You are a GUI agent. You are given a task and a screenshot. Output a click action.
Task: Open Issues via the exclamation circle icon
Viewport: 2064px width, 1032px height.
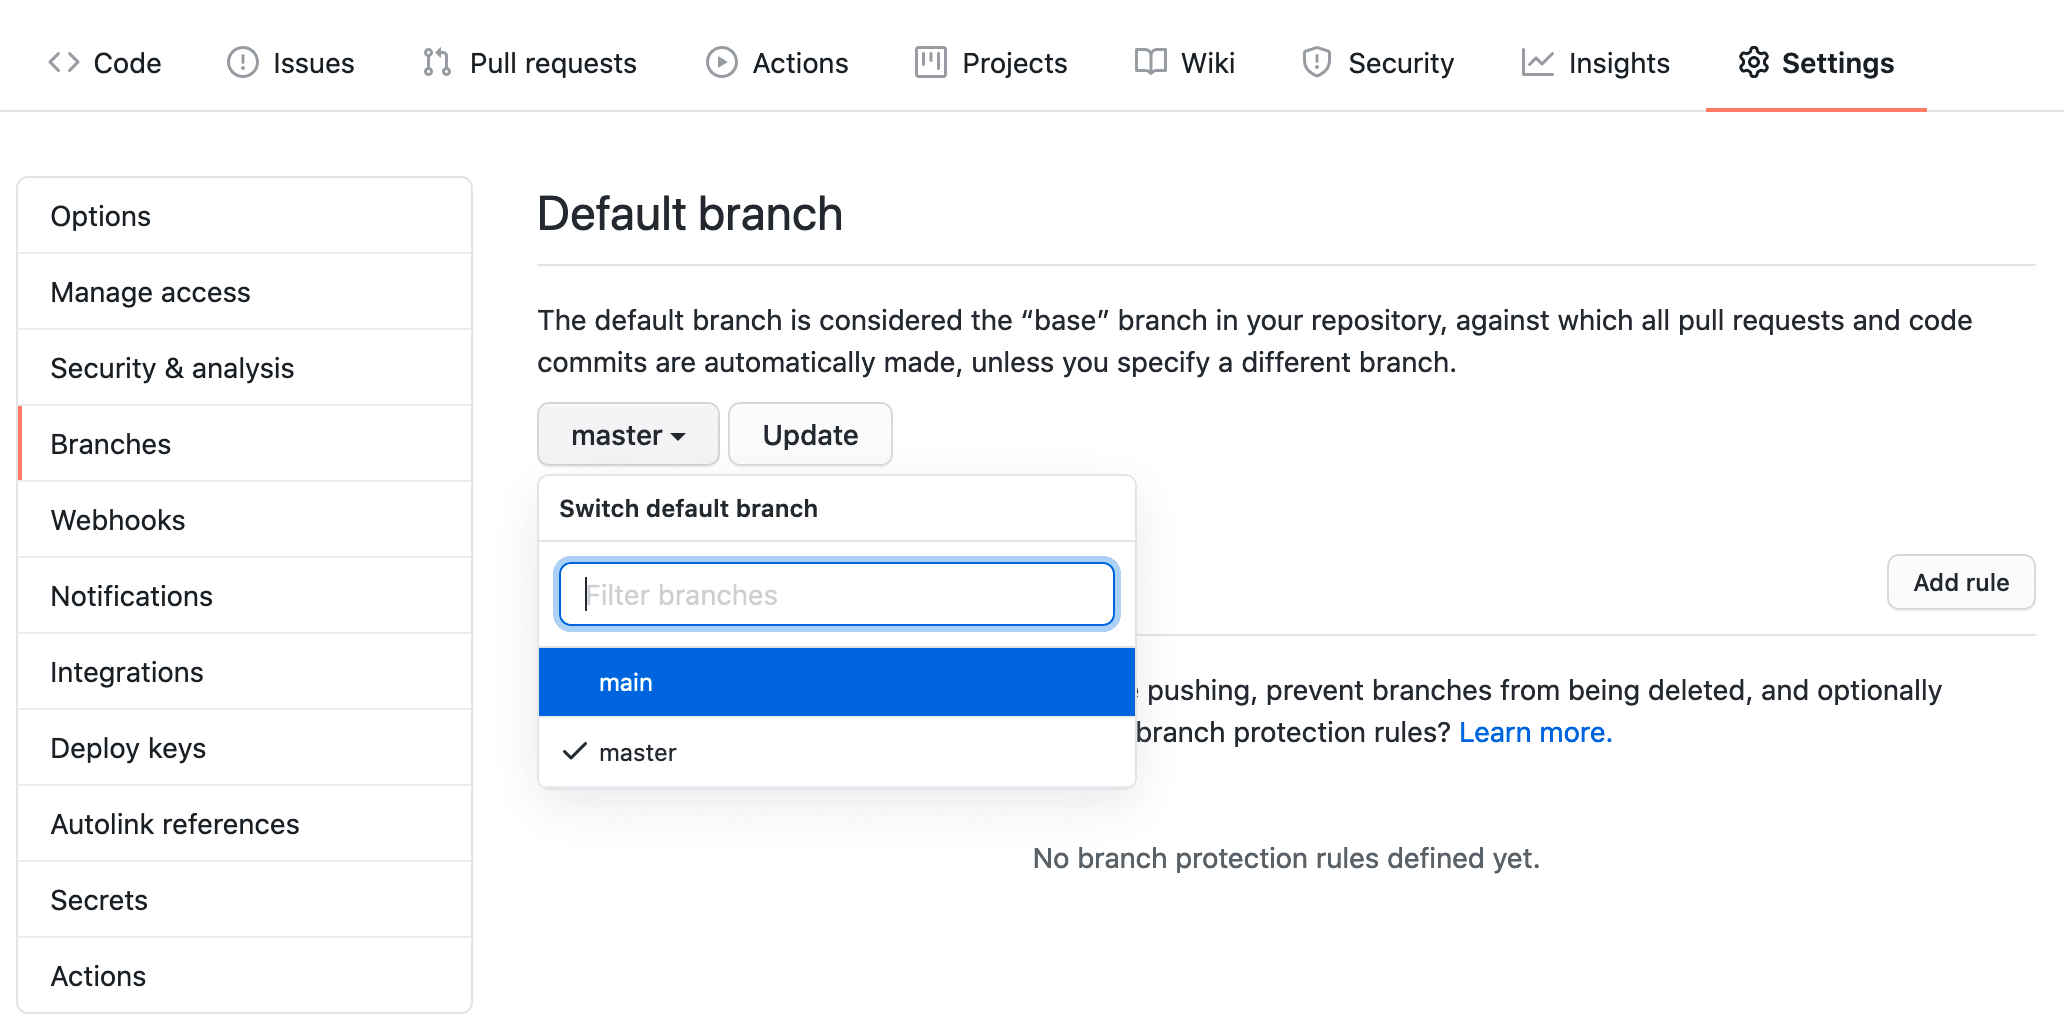coord(243,62)
